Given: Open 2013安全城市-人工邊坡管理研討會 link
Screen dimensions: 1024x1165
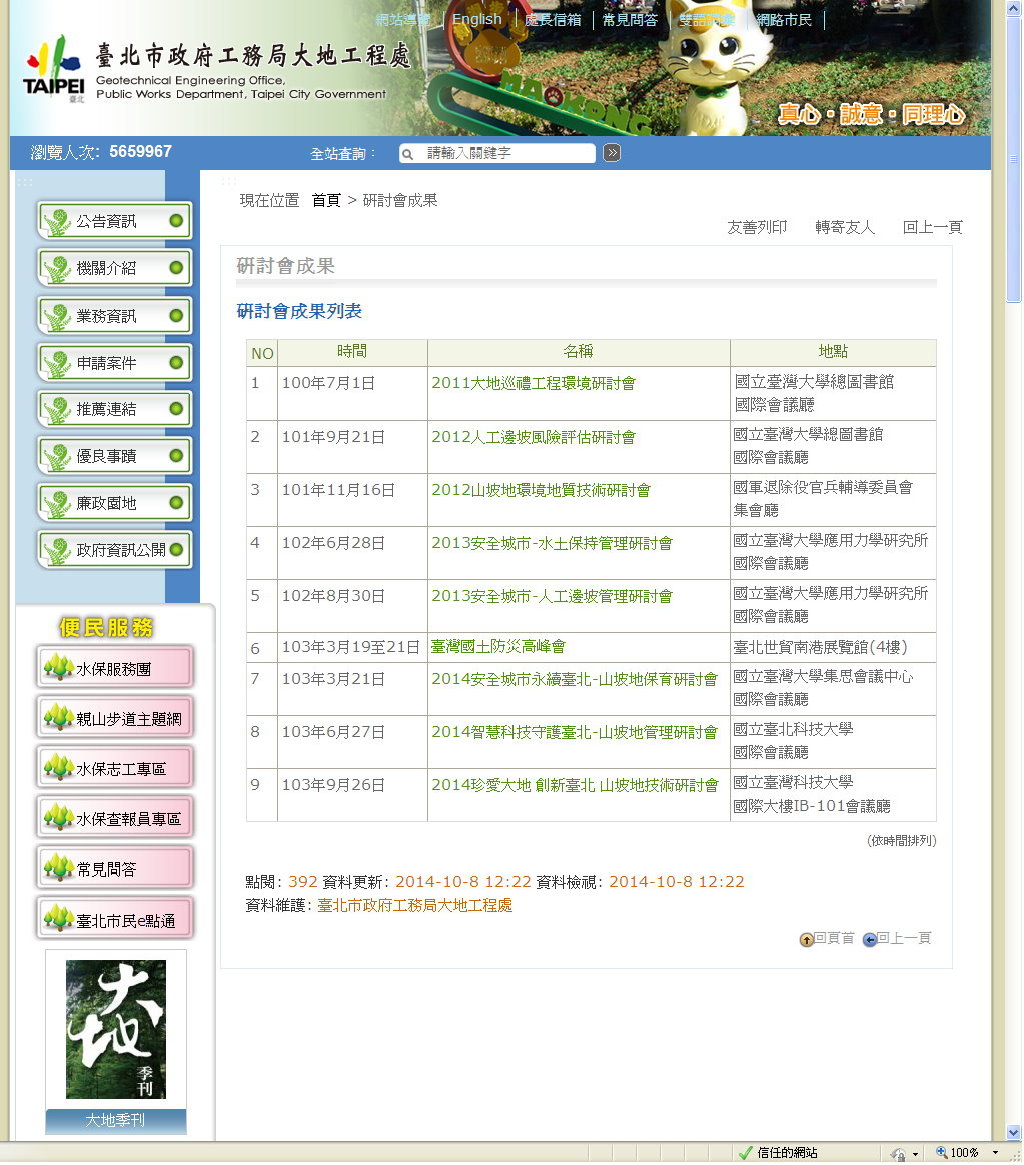Looking at the screenshot, I should point(552,597).
